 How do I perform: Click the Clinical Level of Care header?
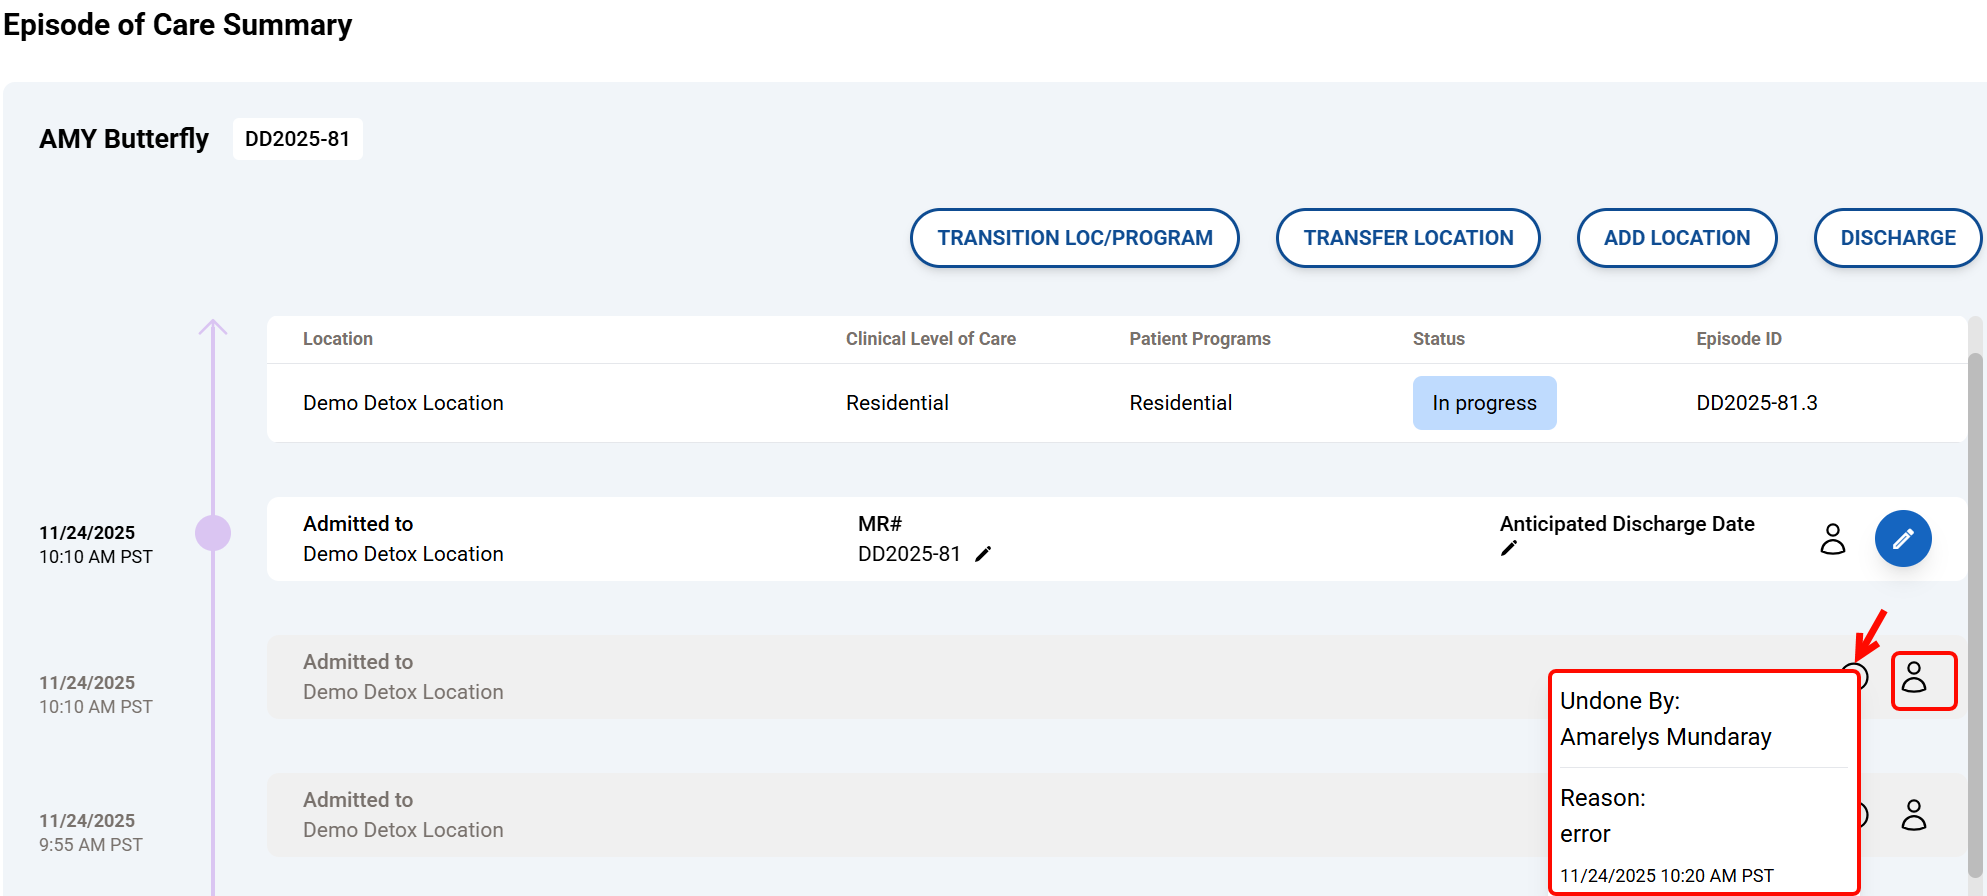(930, 339)
